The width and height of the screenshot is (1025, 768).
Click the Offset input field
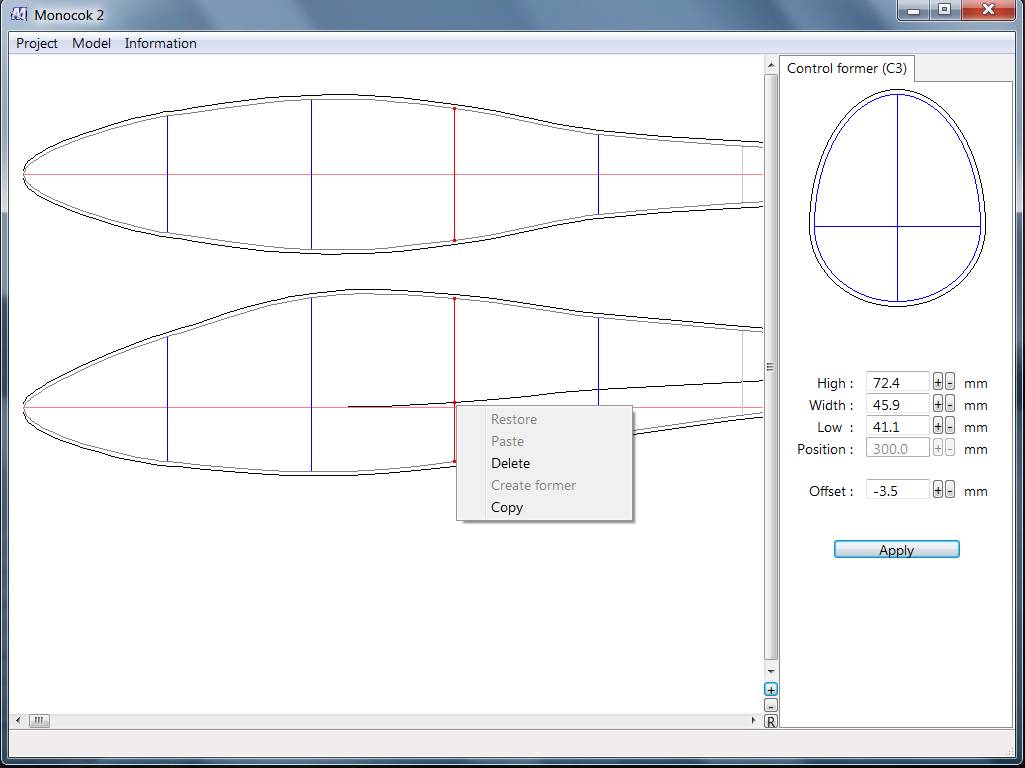click(x=897, y=490)
